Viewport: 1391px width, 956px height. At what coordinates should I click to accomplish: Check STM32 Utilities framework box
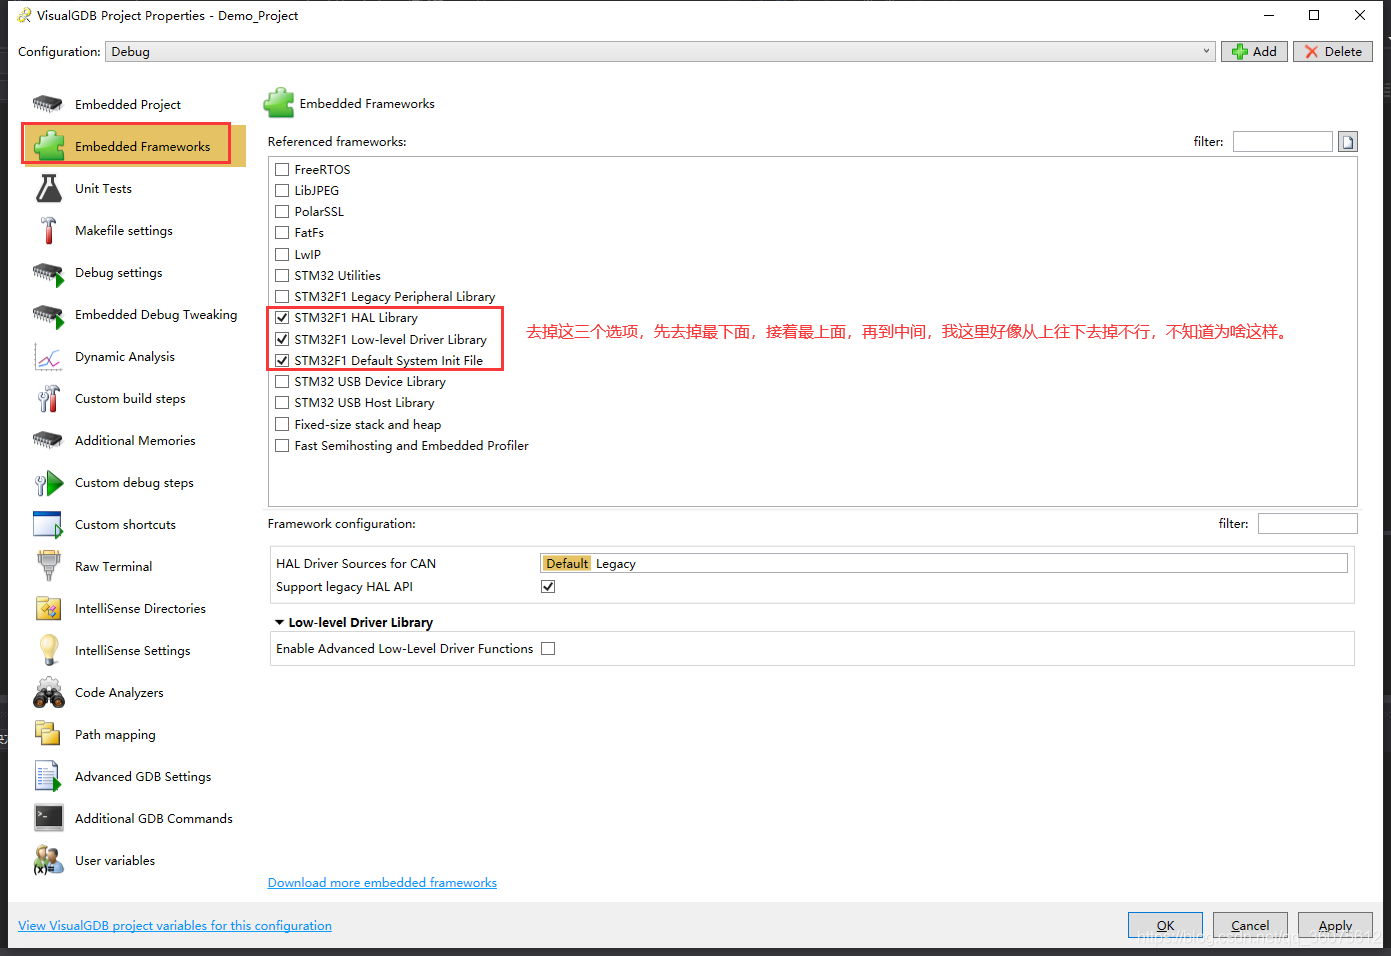(282, 276)
